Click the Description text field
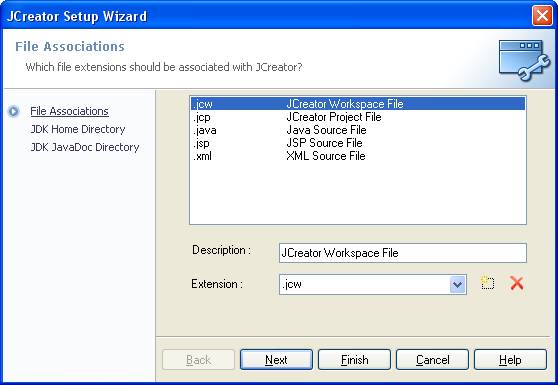558x385 pixels. [x=402, y=253]
